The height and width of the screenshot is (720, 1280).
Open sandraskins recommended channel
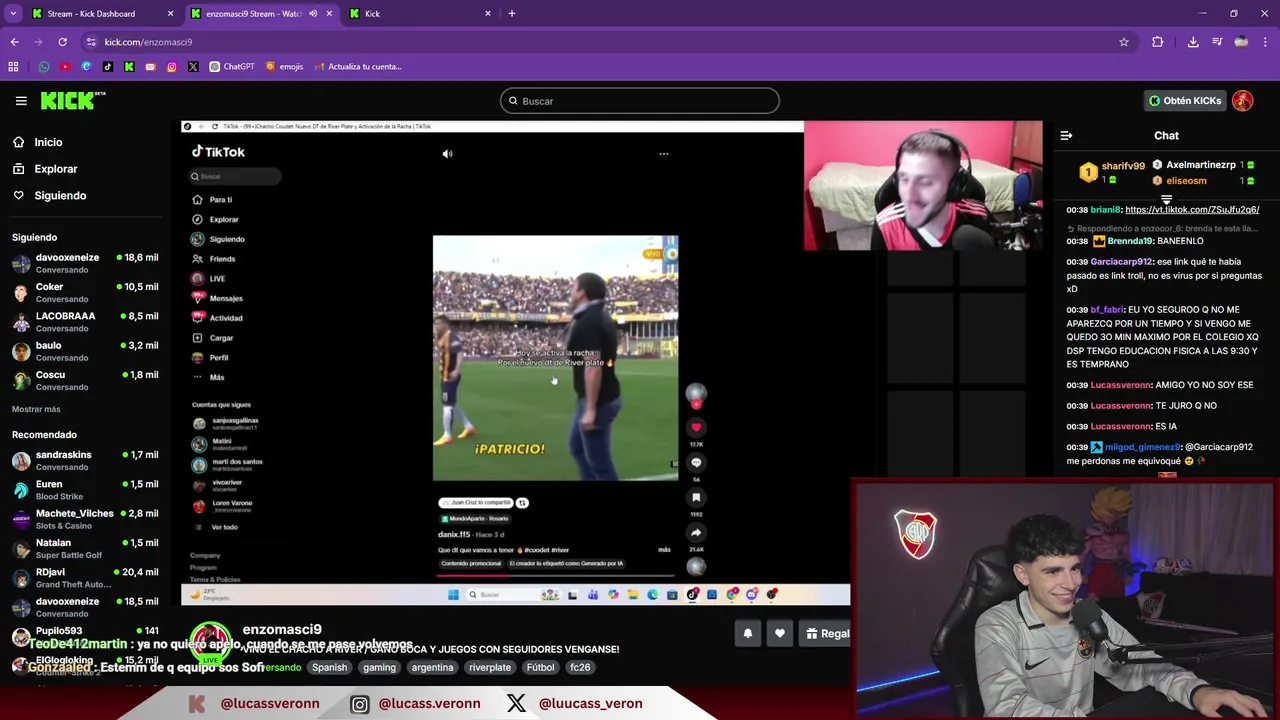[85, 460]
